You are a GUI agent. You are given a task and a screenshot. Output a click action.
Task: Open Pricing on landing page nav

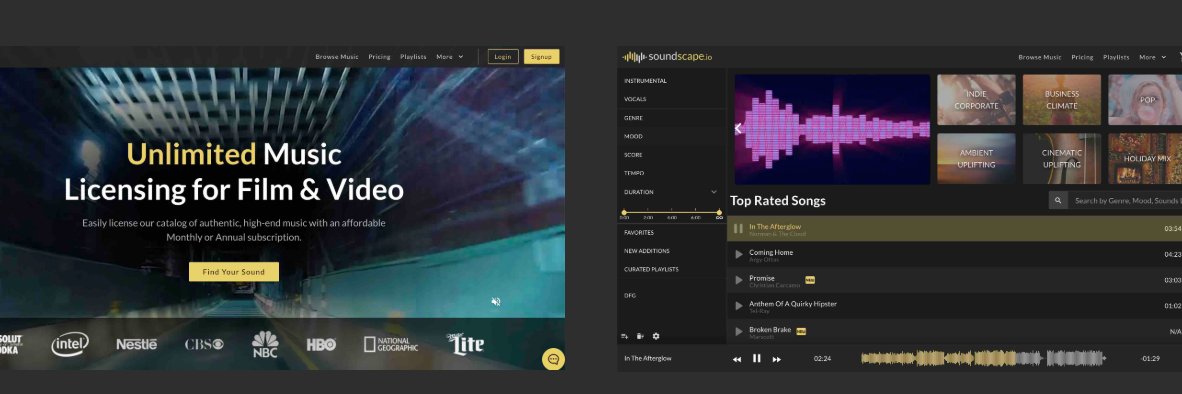point(379,57)
